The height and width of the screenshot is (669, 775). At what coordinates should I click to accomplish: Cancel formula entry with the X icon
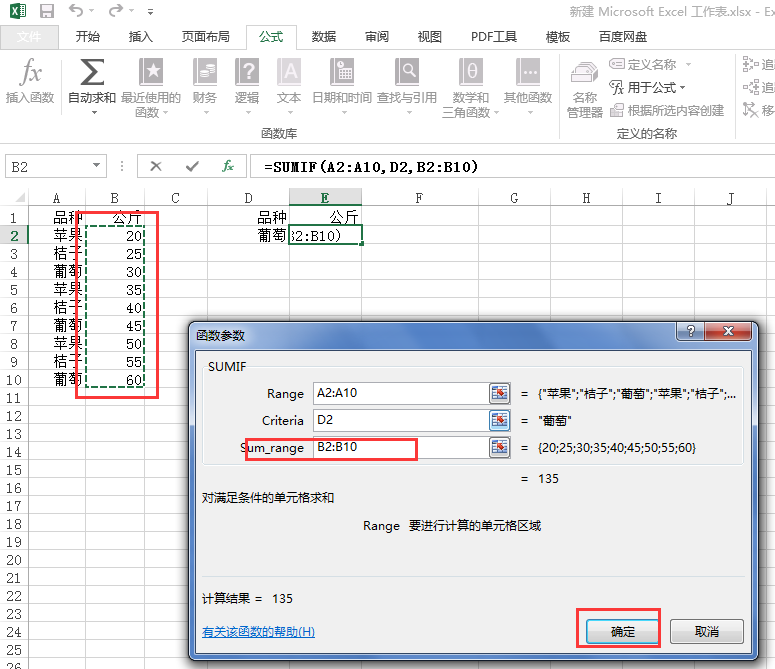pyautogui.click(x=156, y=167)
